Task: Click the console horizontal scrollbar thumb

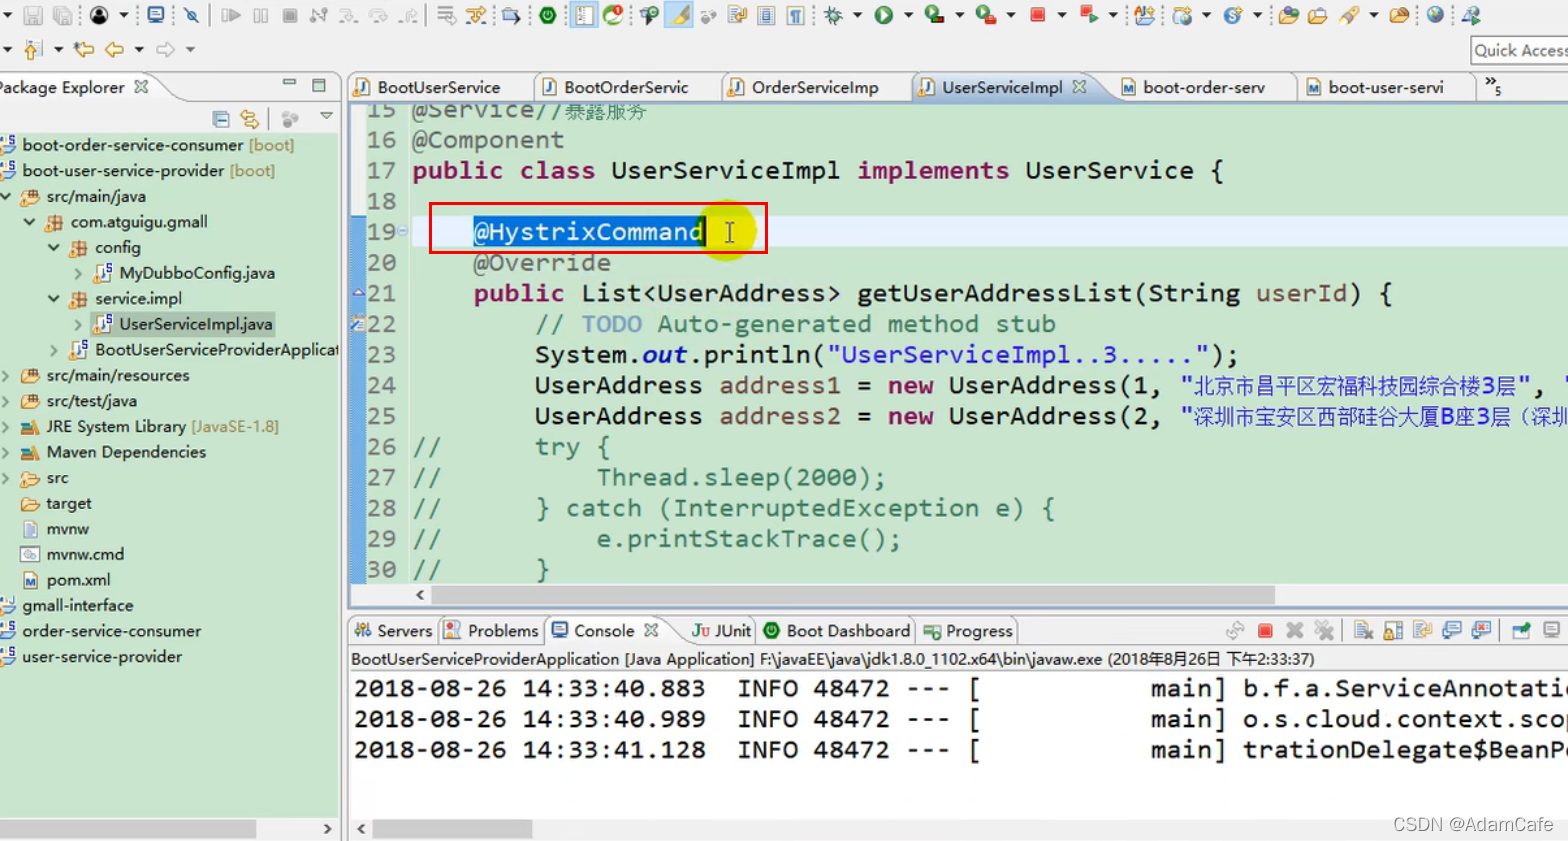Action: click(452, 829)
